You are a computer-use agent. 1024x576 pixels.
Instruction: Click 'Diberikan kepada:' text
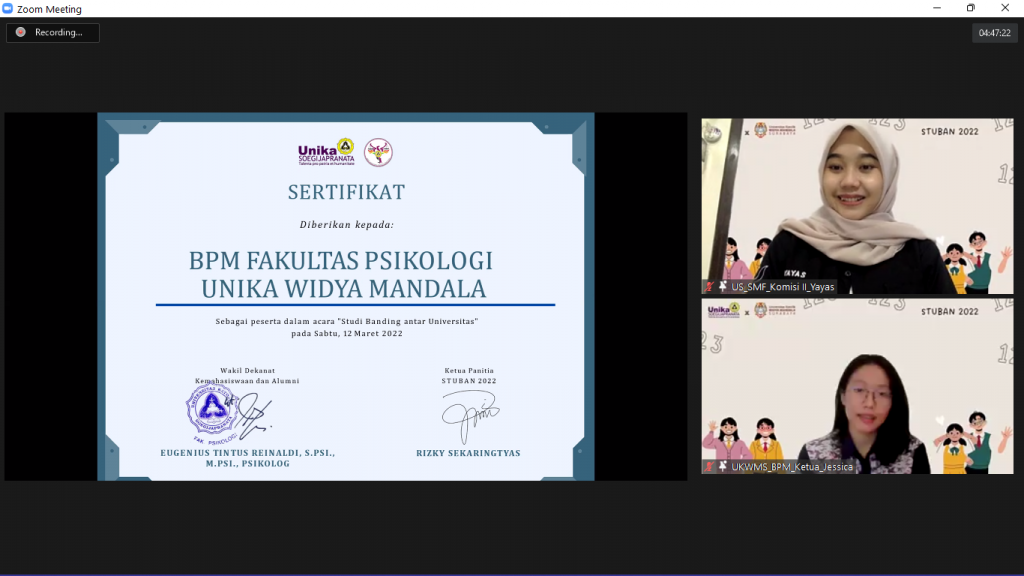coord(347,224)
